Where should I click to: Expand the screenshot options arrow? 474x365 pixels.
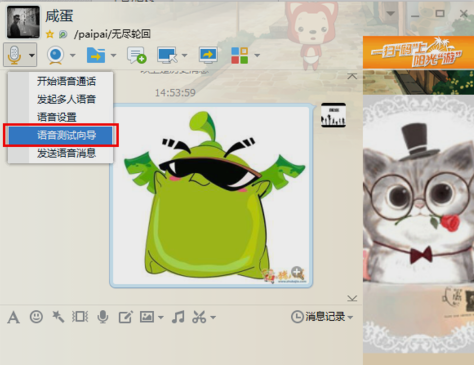coord(213,317)
